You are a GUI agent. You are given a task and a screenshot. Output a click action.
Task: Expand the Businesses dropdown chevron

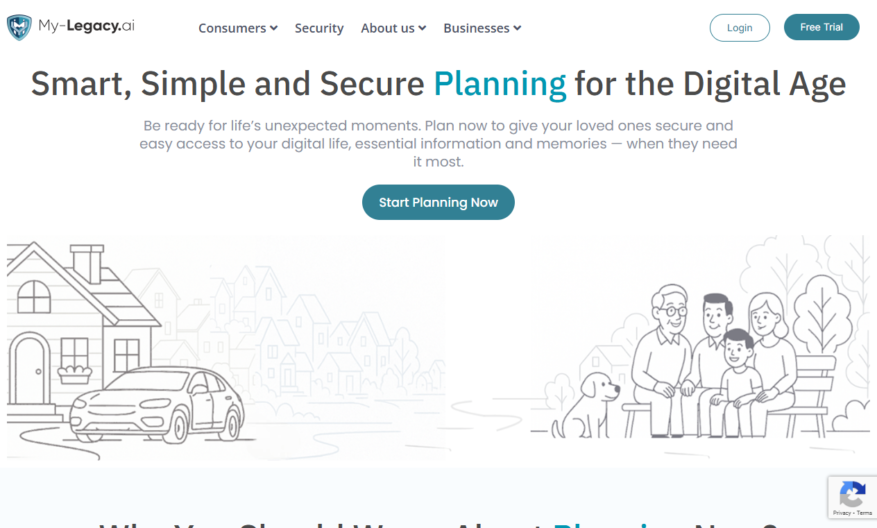click(517, 28)
